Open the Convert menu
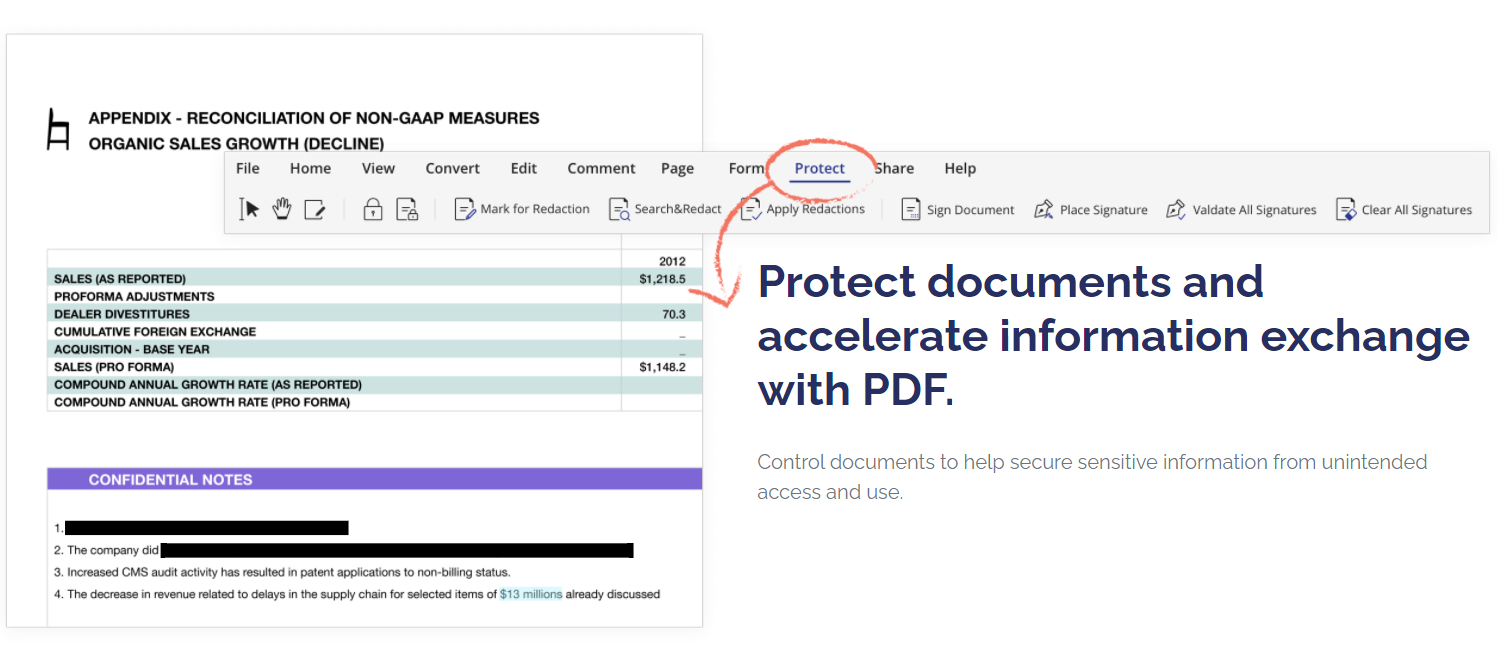Image resolution: width=1498 pixels, height=663 pixels. [x=452, y=168]
